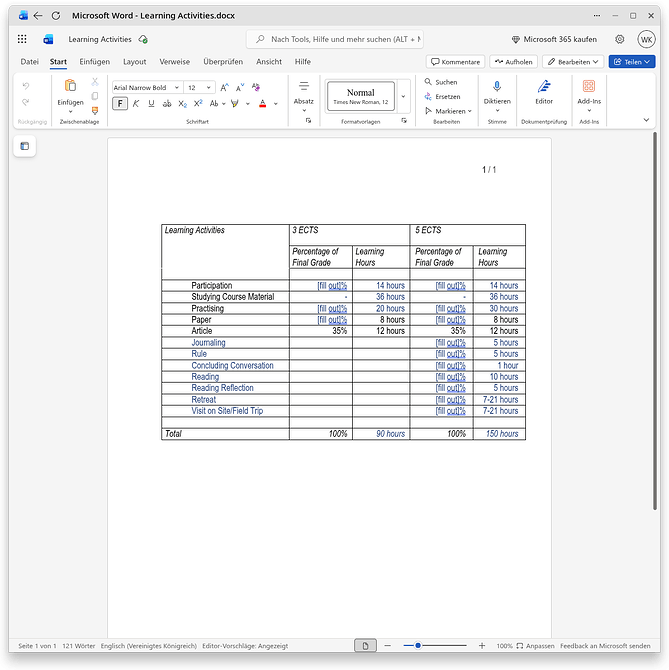The image size is (669, 670).
Task: Open the Bearbeiten mode dropdown
Action: (573, 62)
